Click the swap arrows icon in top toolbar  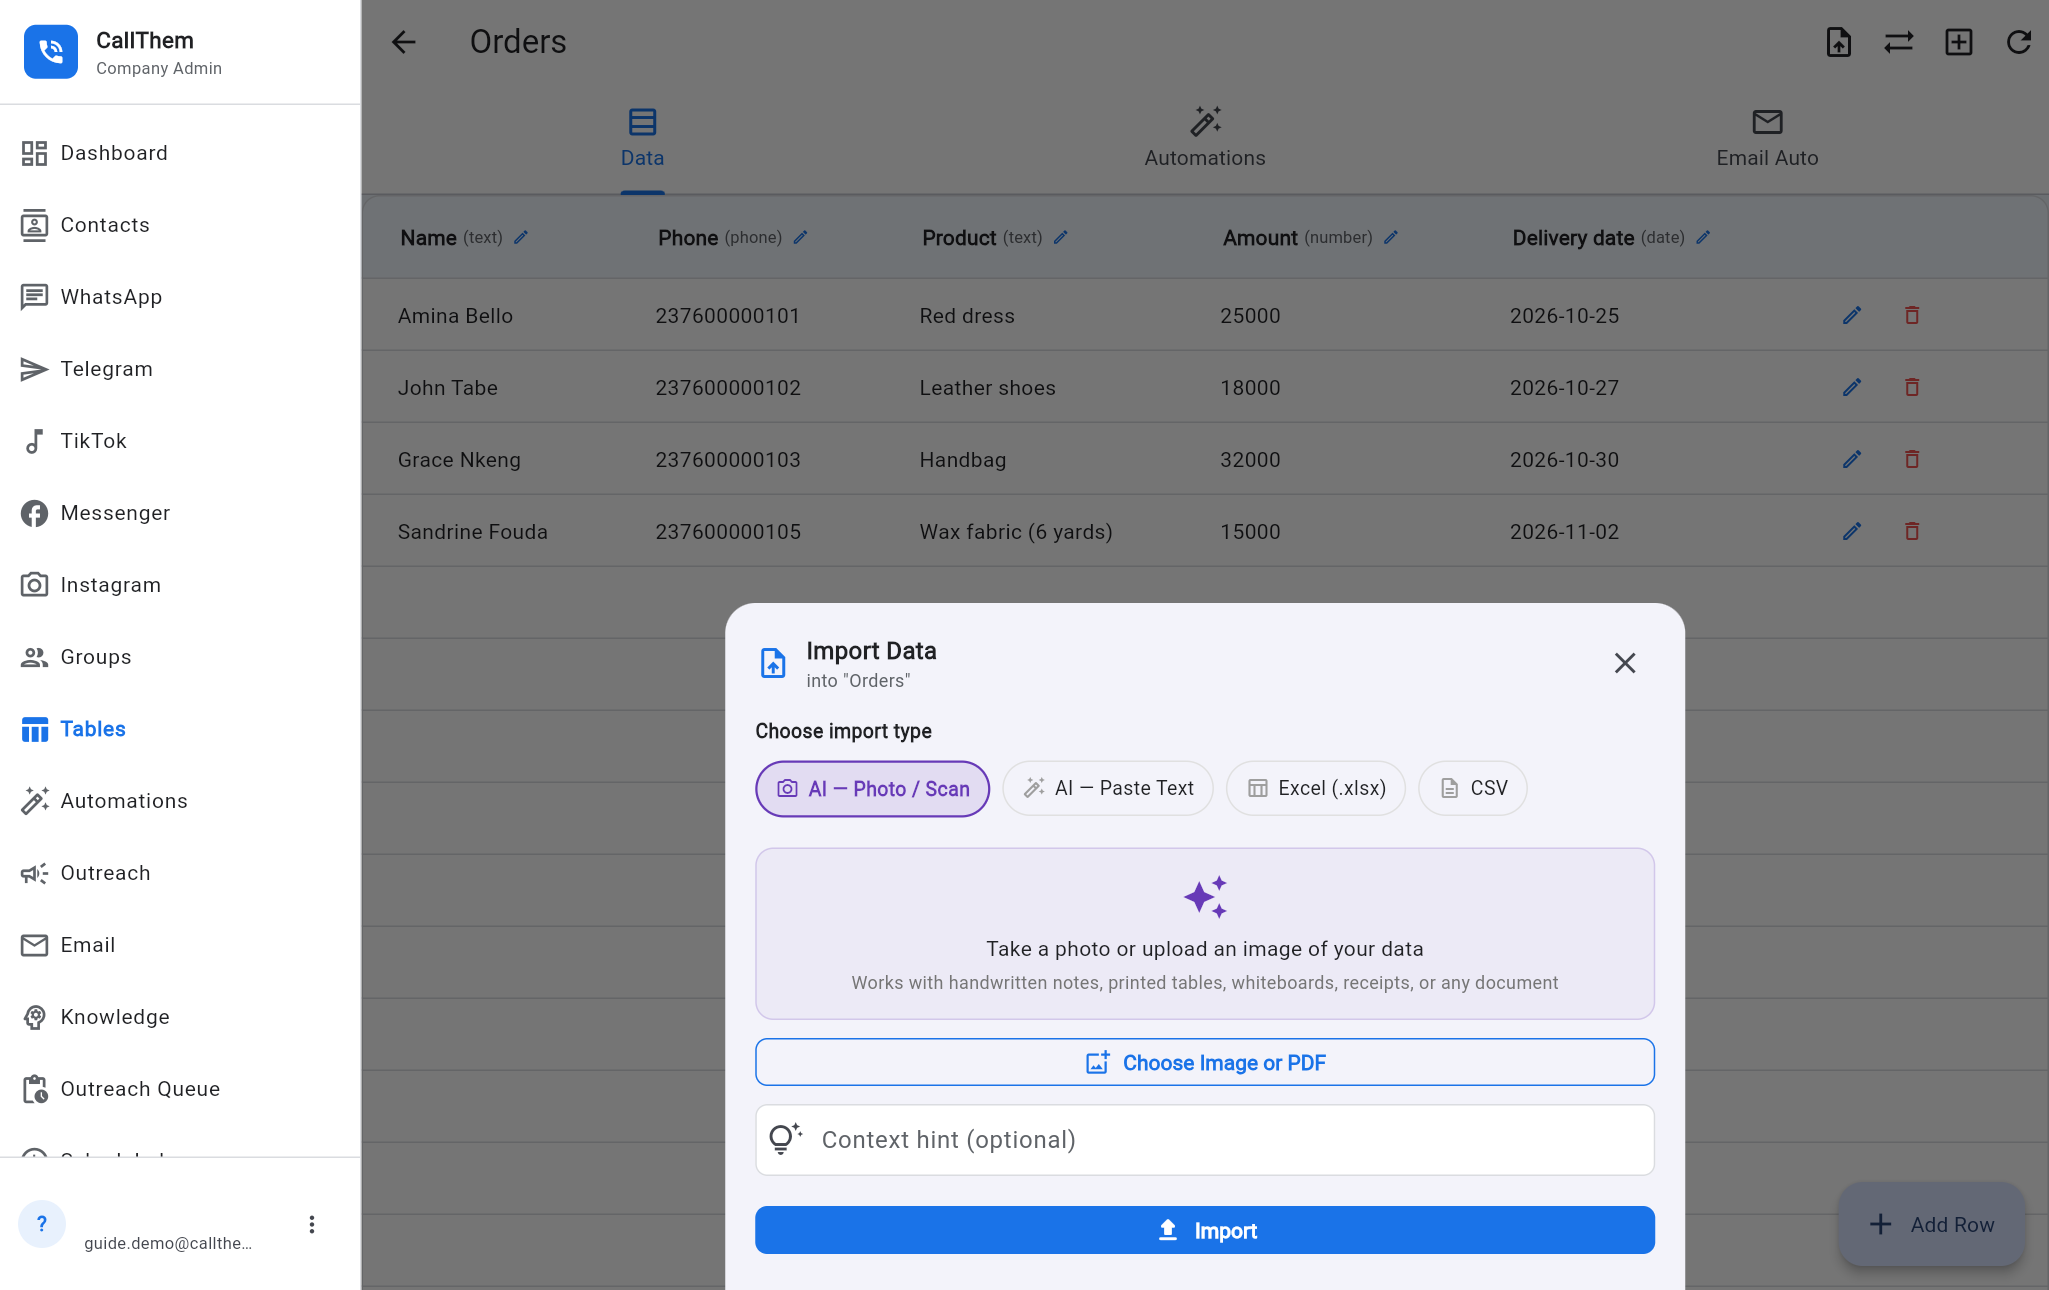(x=1898, y=42)
